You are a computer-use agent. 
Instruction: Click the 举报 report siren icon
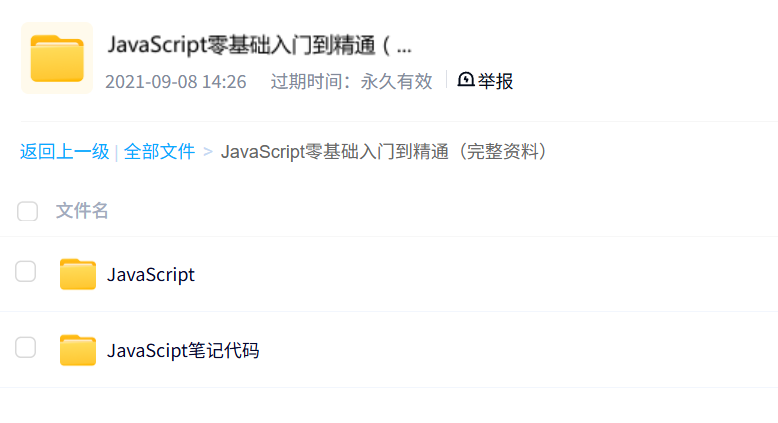tap(466, 80)
